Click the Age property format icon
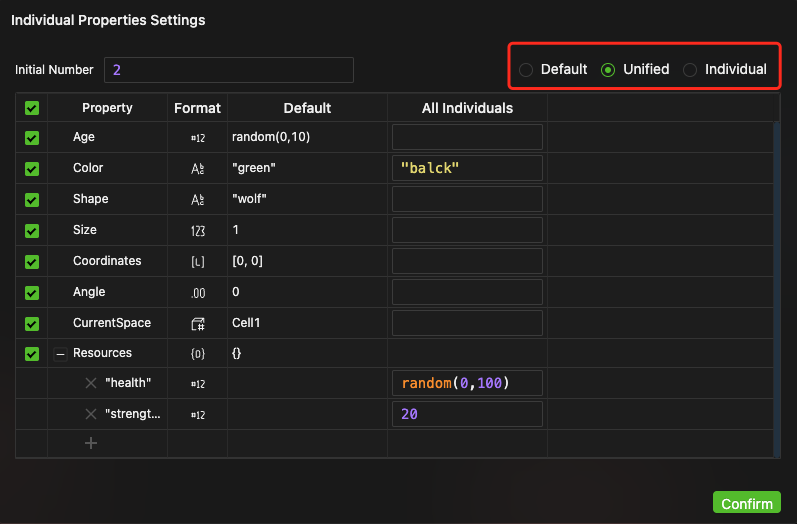This screenshot has height=524, width=797. (197, 137)
